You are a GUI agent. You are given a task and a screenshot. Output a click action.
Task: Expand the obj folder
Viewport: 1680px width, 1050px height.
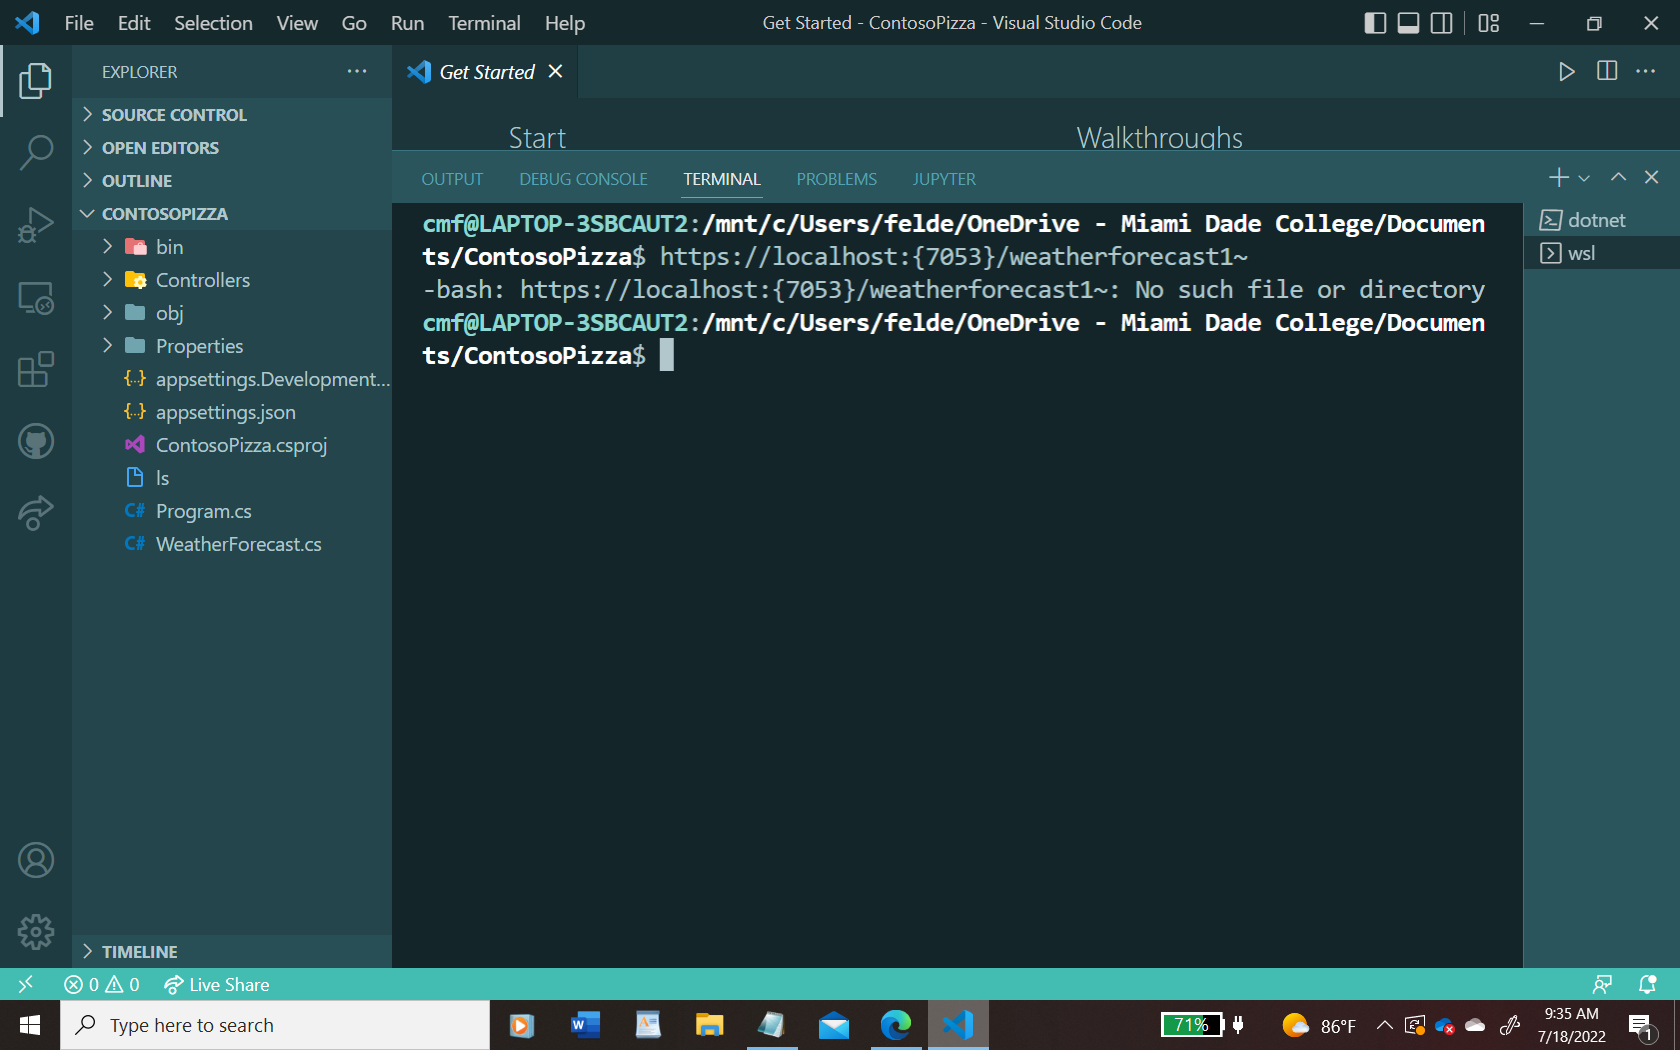(x=232, y=313)
